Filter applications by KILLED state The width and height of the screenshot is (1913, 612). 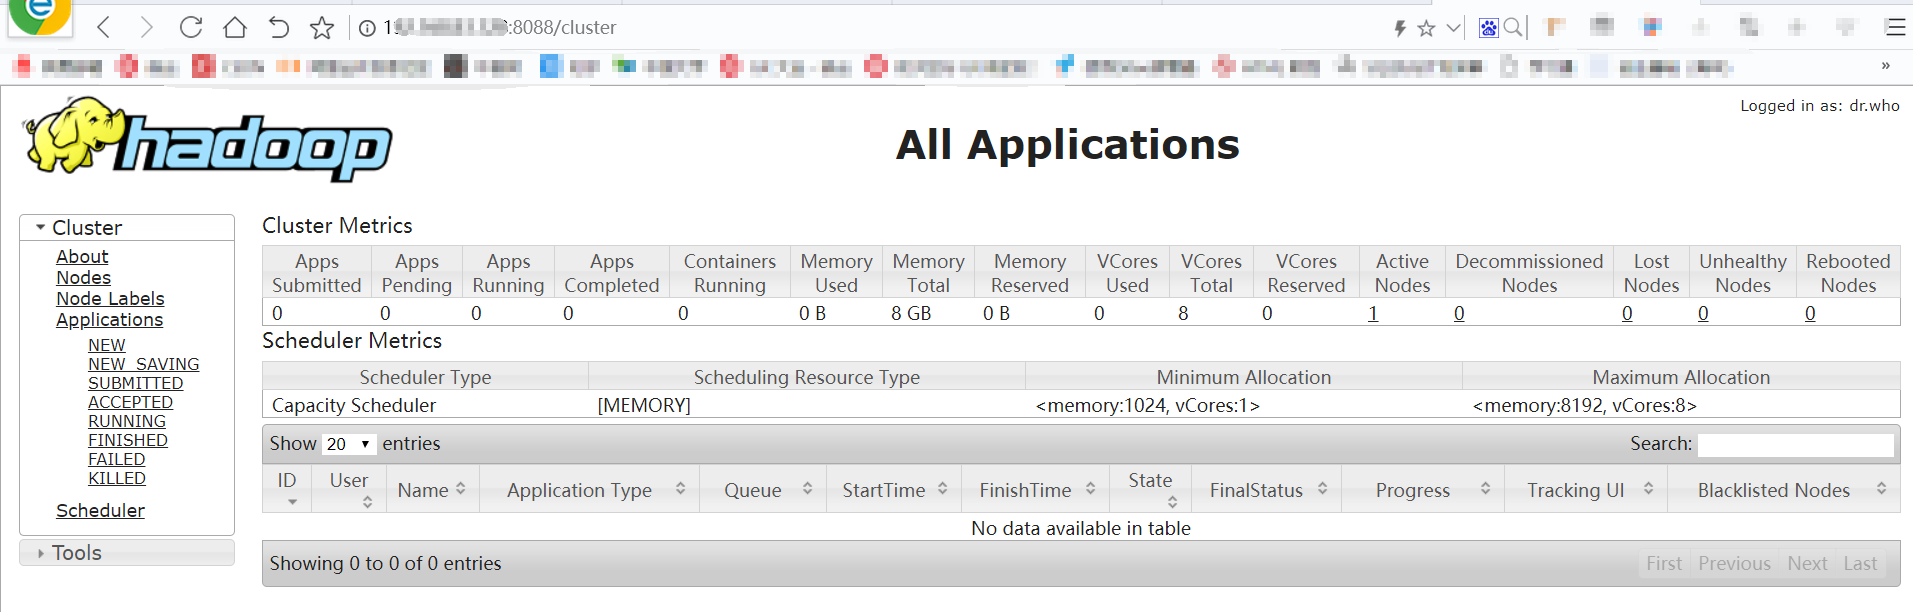(x=117, y=478)
